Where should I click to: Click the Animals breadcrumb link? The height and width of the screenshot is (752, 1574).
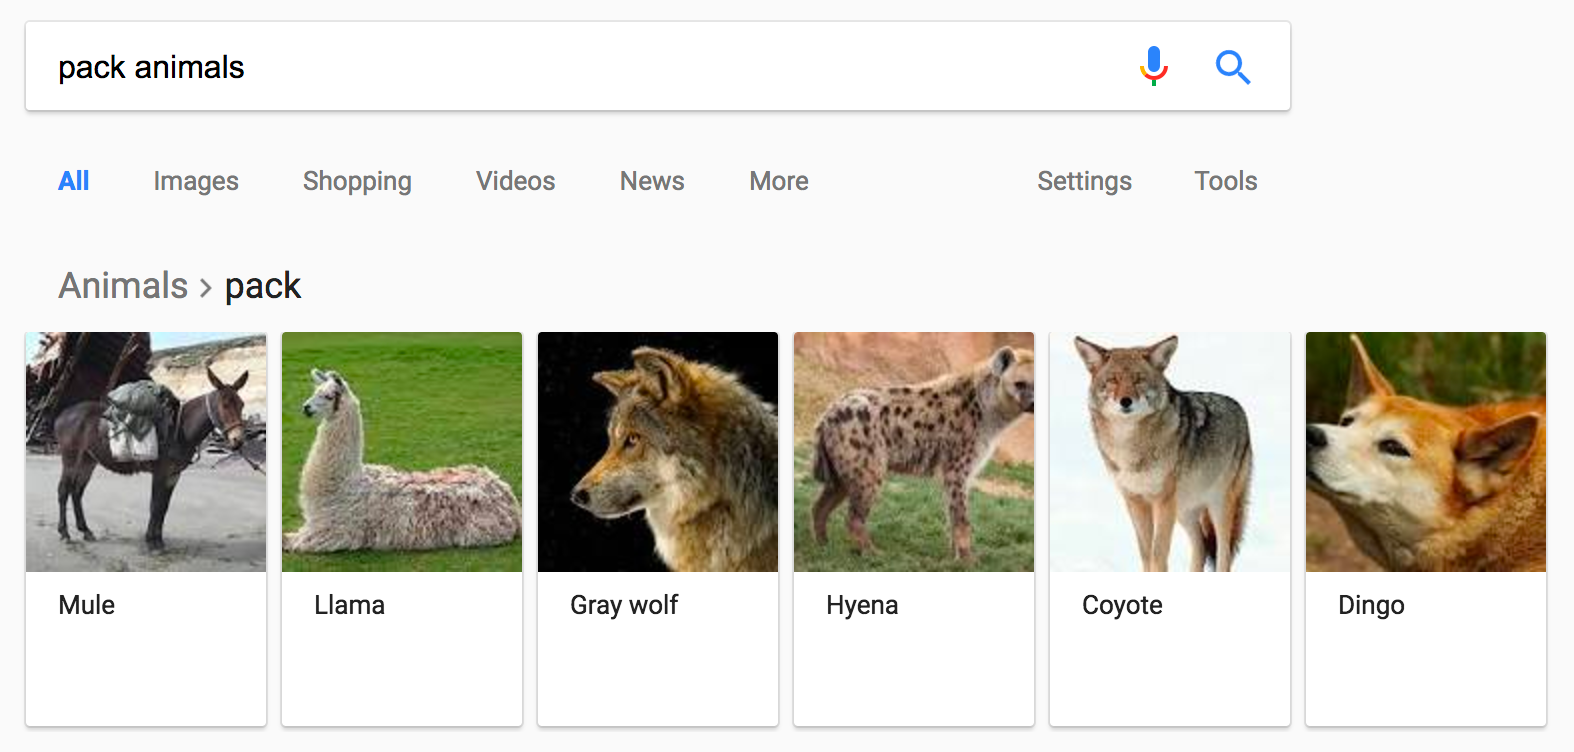(x=123, y=286)
